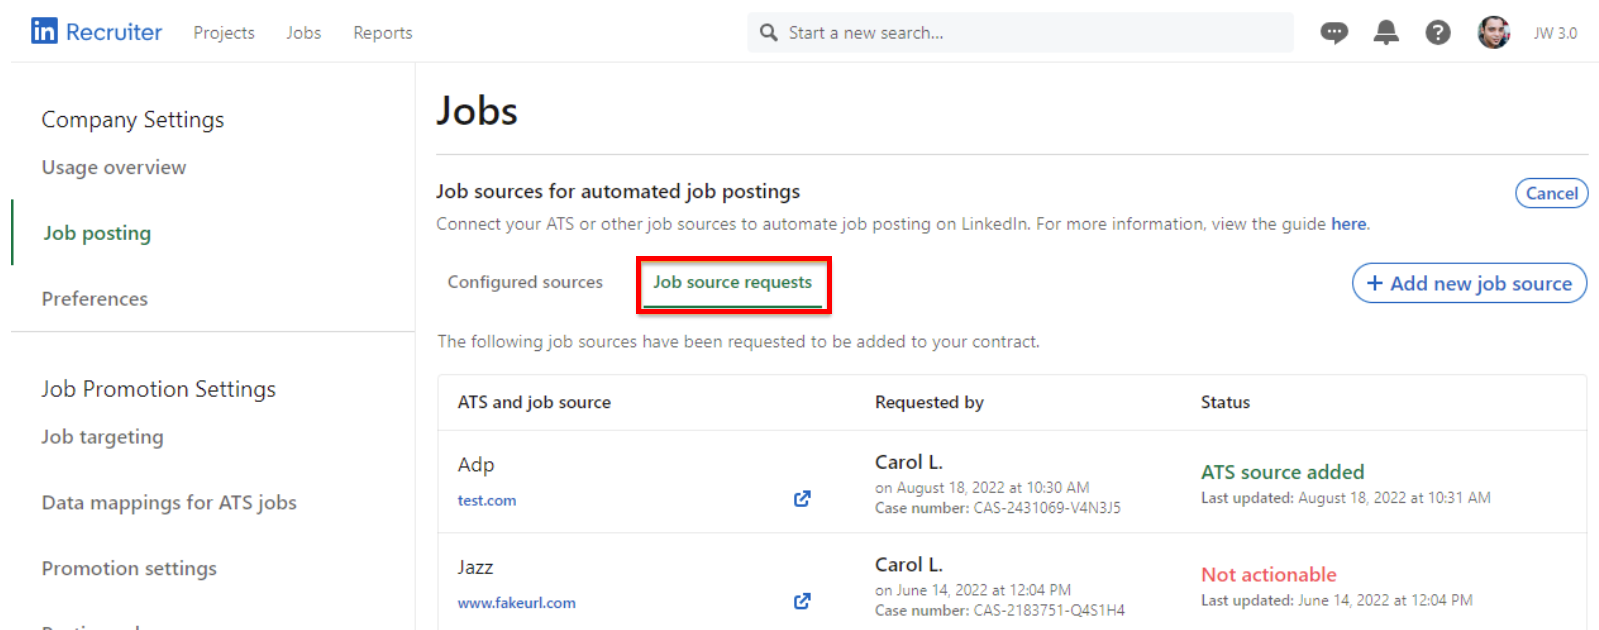
Task: Switch to Job source requests tab
Action: pyautogui.click(x=733, y=283)
